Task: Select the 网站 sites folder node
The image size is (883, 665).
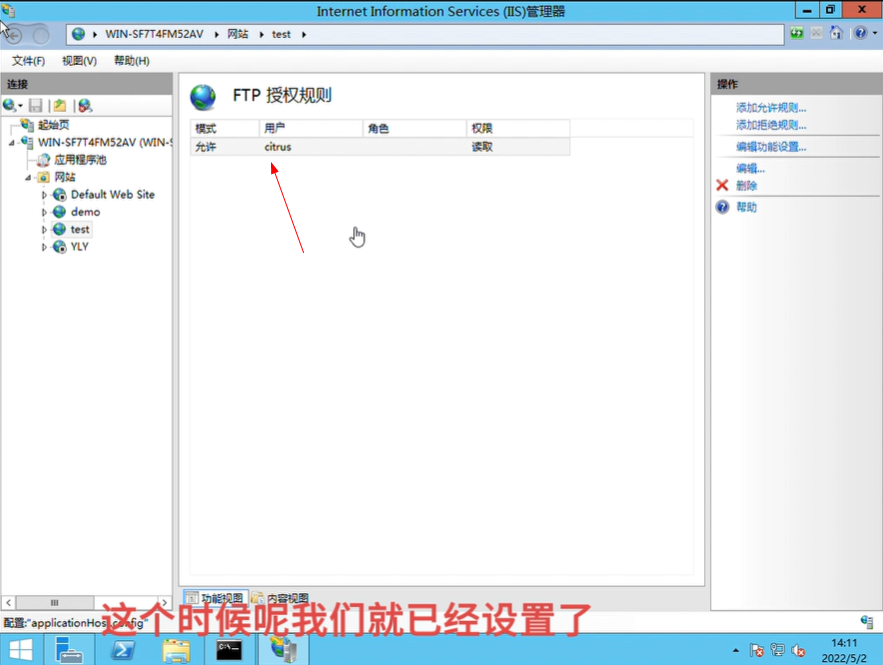Action: pyautogui.click(x=65, y=177)
